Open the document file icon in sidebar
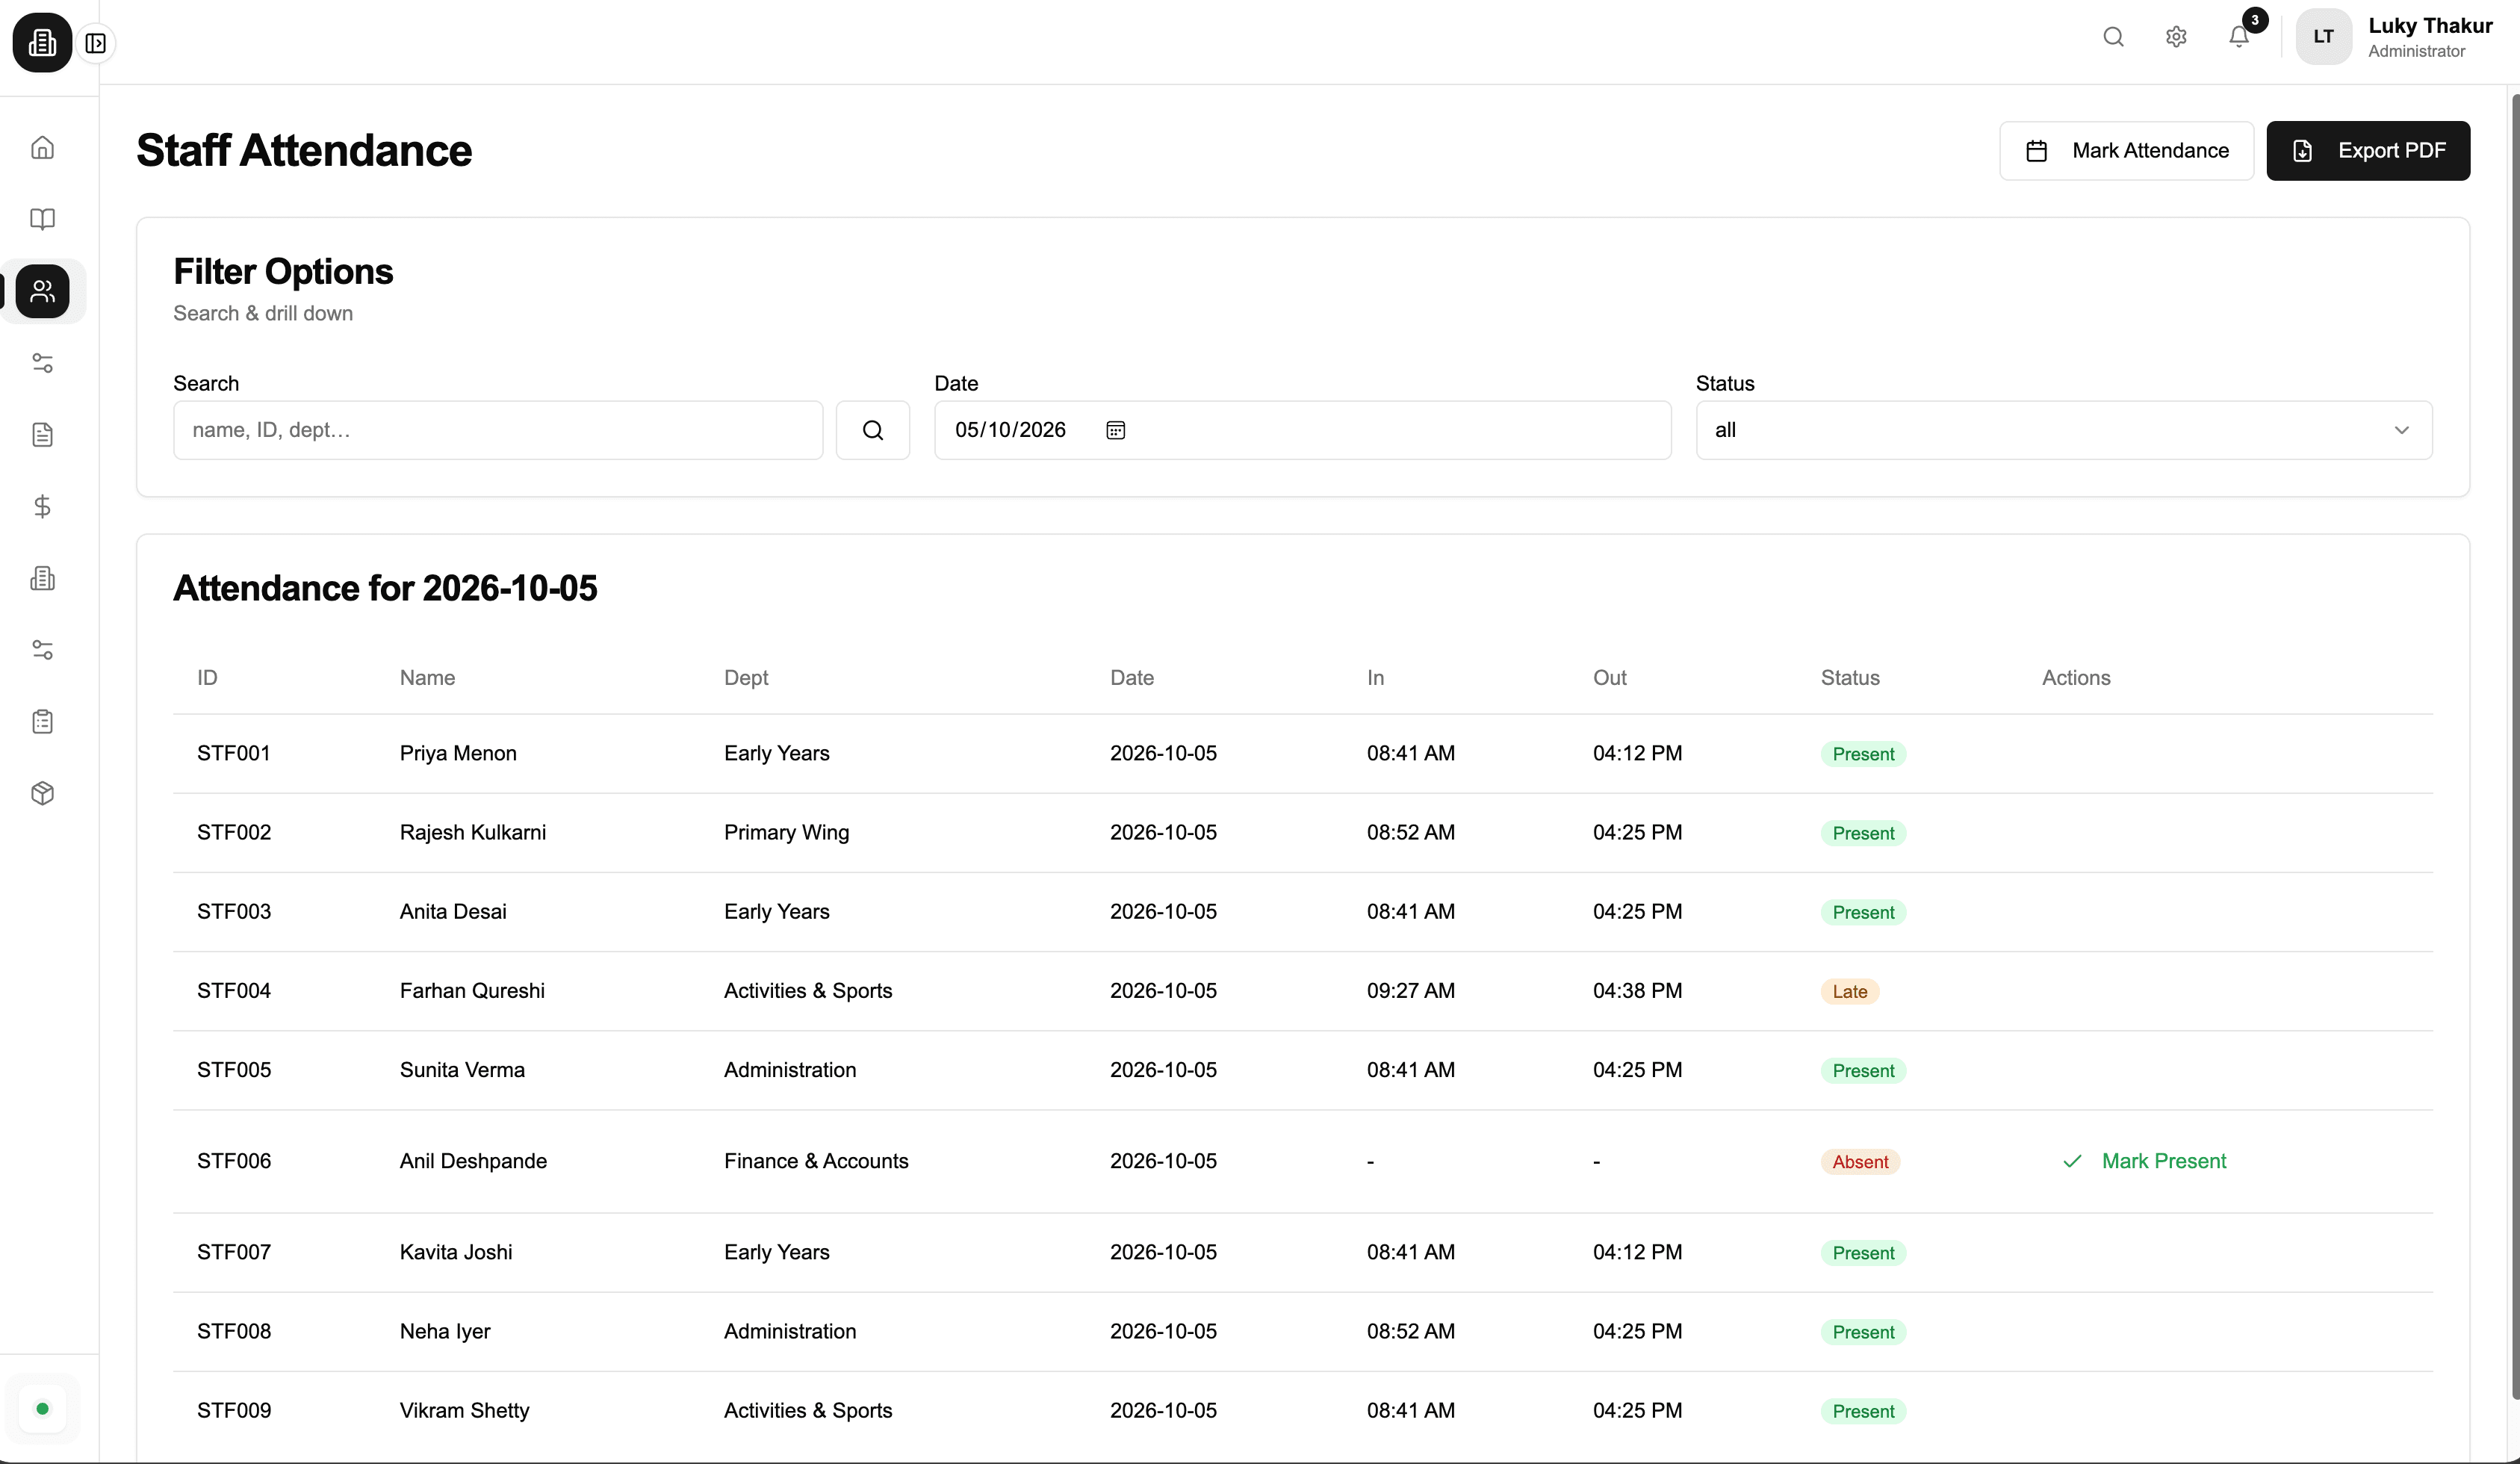 [x=42, y=435]
